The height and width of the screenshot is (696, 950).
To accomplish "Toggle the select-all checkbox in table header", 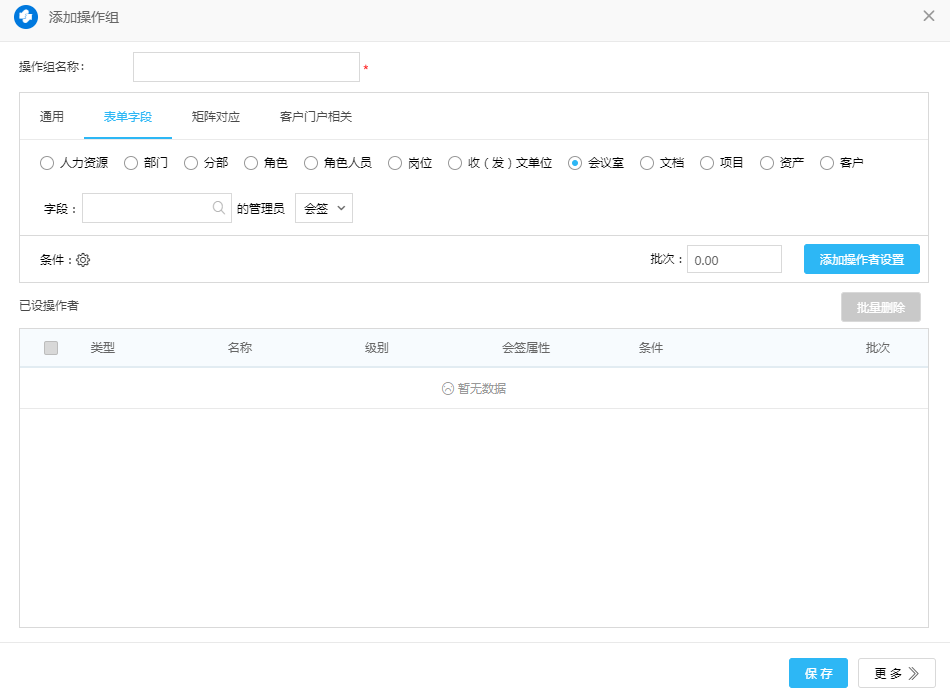I will click(51, 348).
